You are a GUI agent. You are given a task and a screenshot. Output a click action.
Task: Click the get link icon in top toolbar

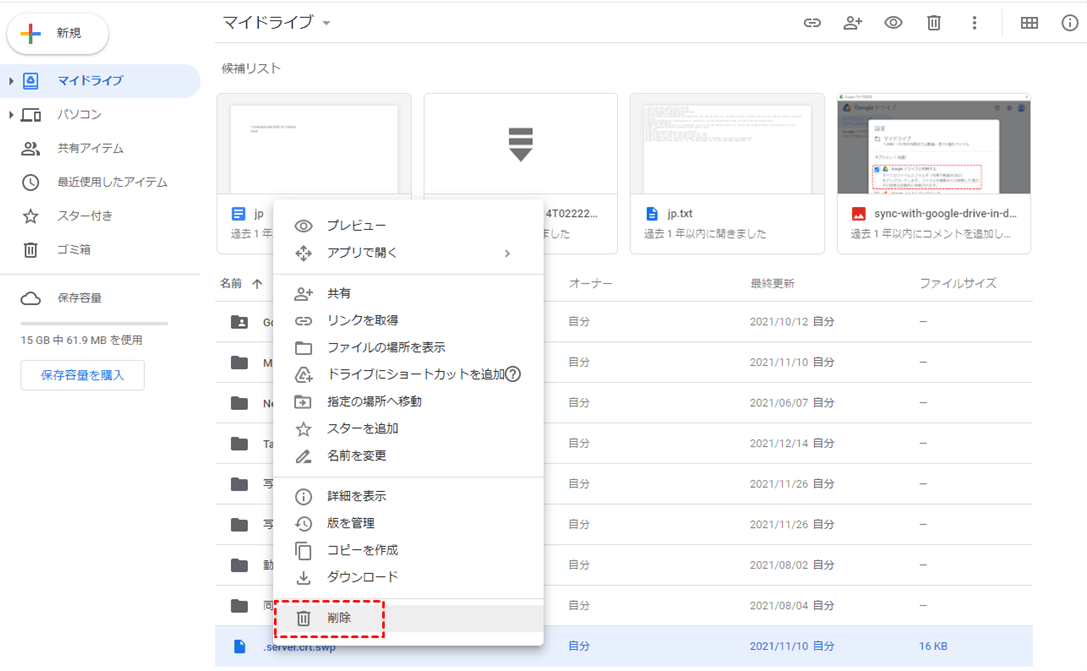point(812,23)
